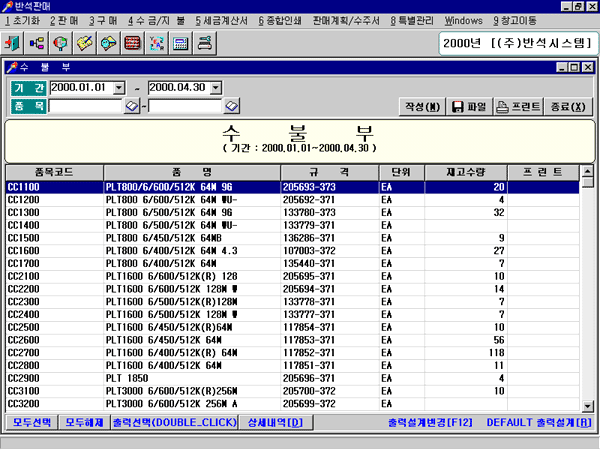
Task: Click the YEAR change toolbar icon
Action: [157, 43]
